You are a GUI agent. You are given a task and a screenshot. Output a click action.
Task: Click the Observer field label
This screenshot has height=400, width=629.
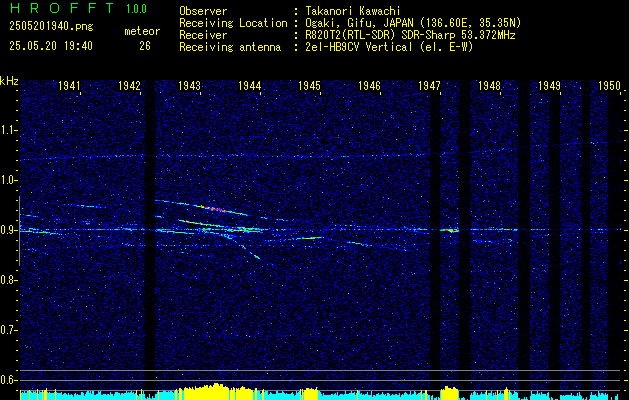click(x=203, y=11)
